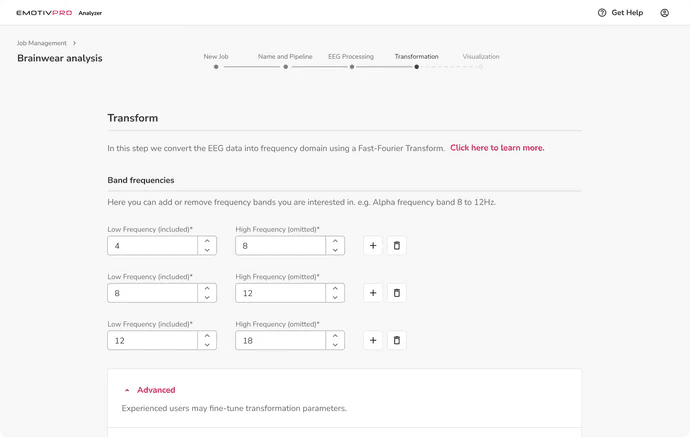This screenshot has width=690, height=438.
Task: Add a band after the 4–8 row
Action: click(373, 246)
